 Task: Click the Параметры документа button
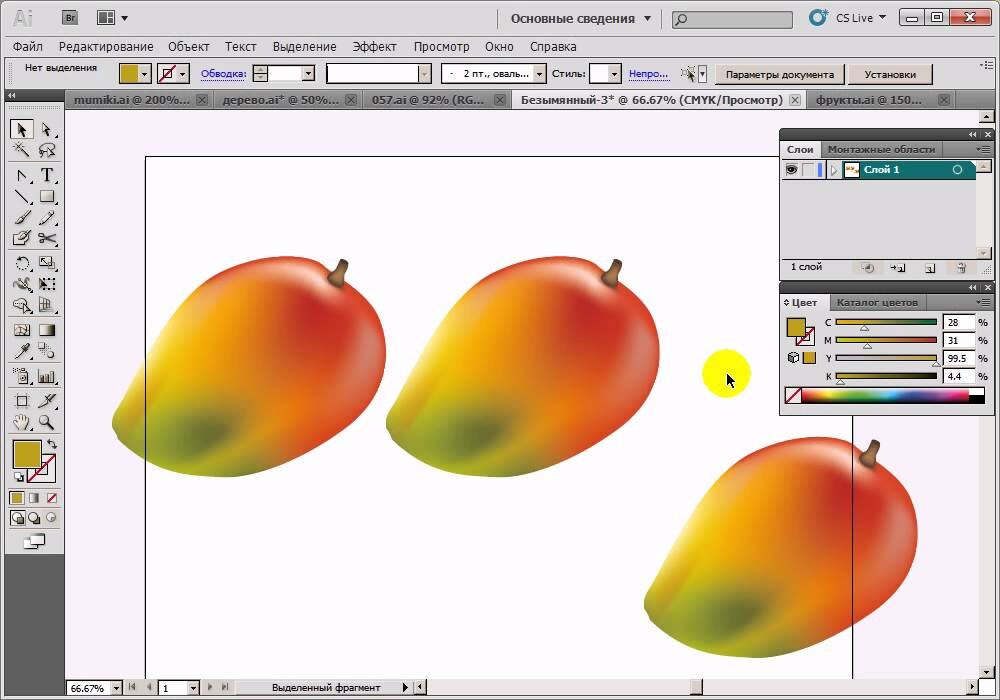(x=779, y=75)
